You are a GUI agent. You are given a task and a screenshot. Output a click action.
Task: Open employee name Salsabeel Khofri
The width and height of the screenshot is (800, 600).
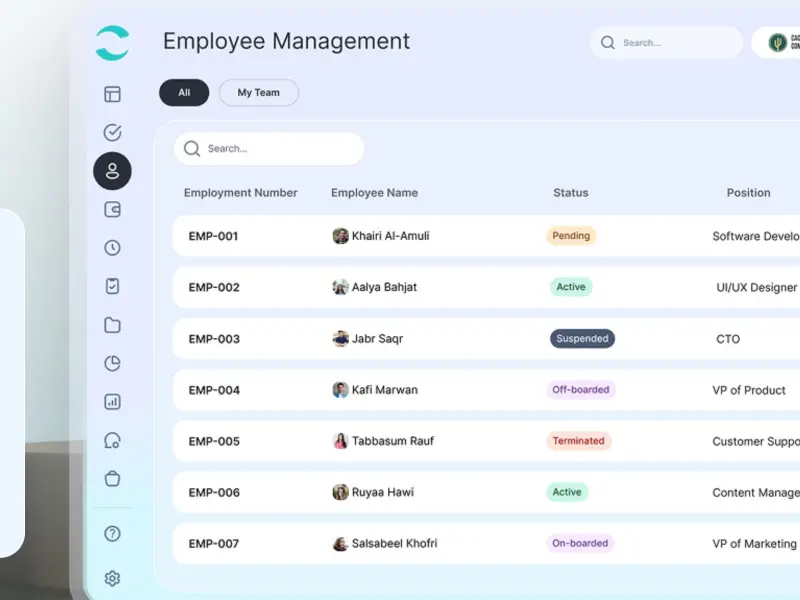[394, 543]
